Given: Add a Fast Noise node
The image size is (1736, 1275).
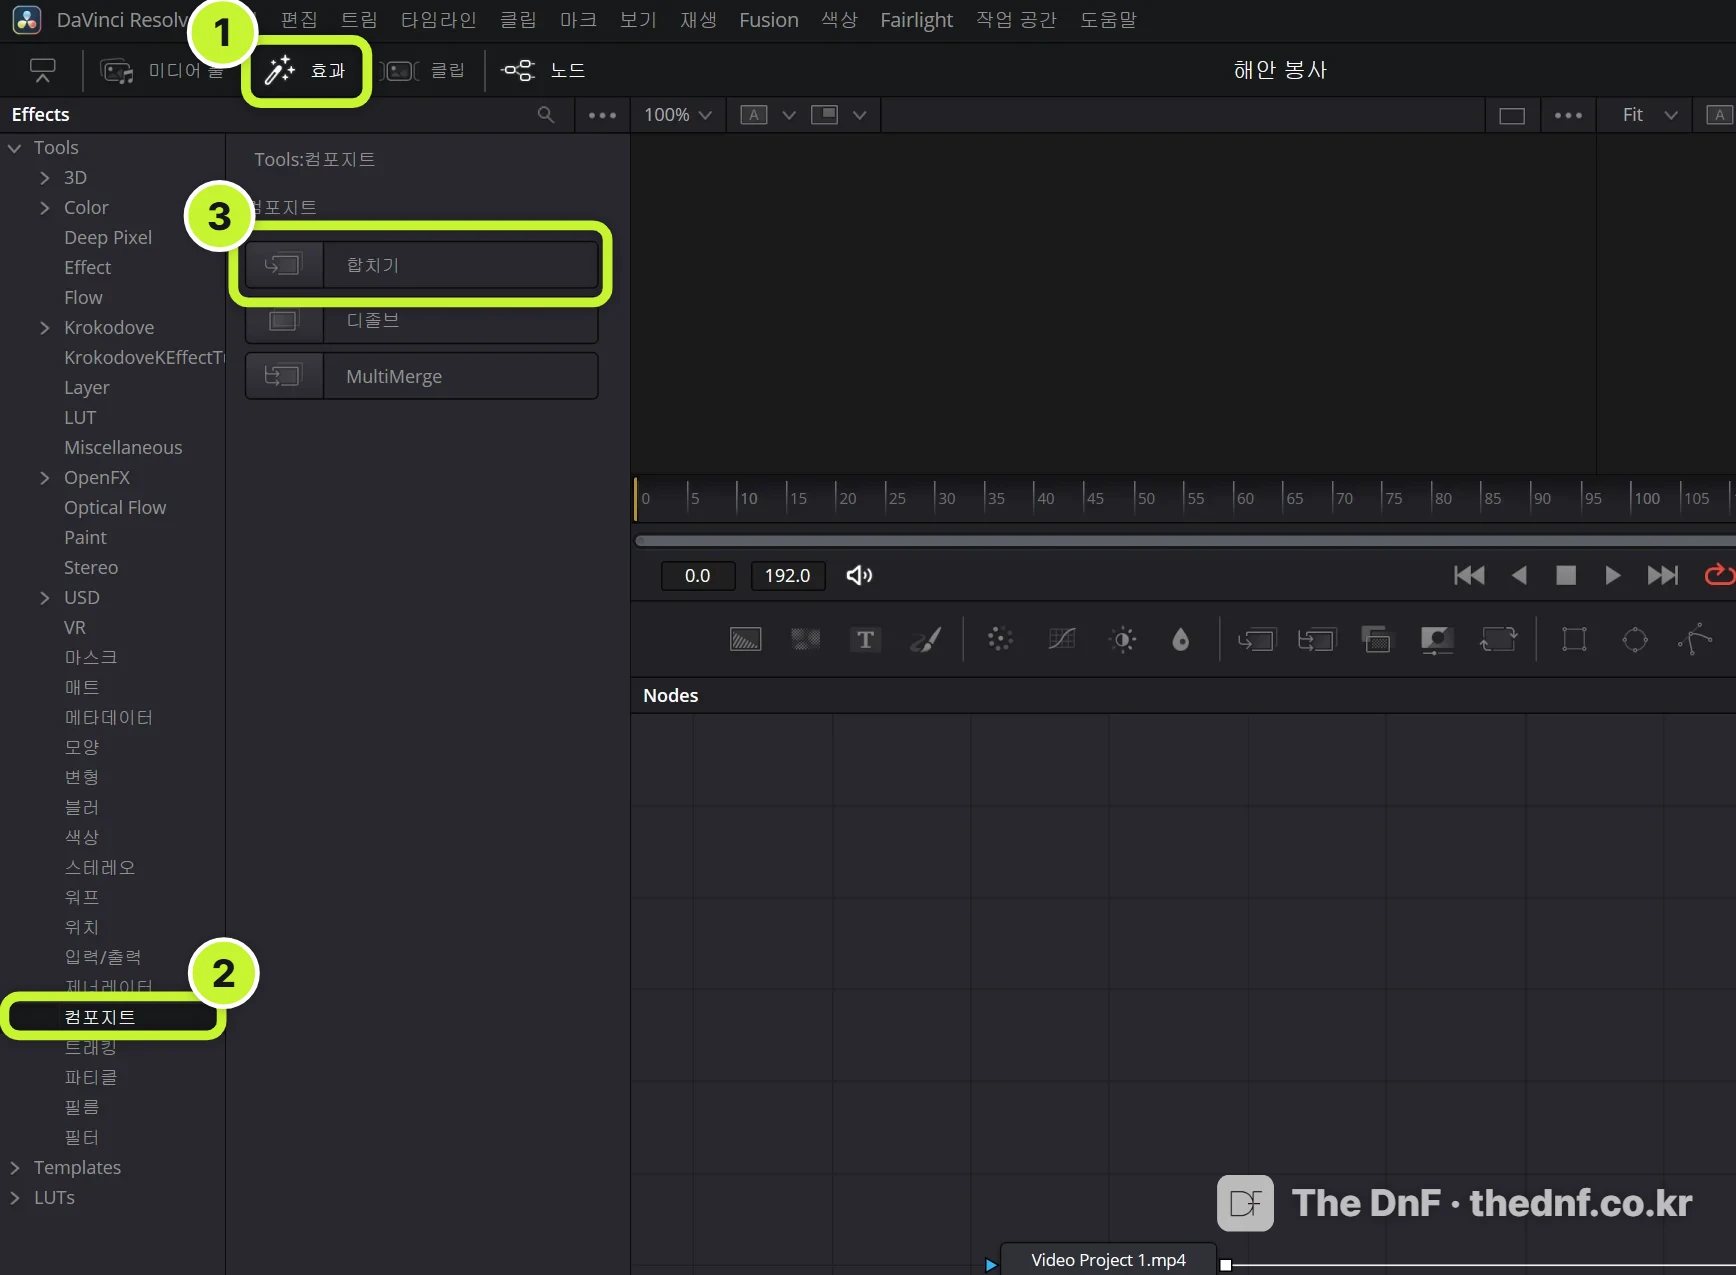Looking at the screenshot, I should (x=806, y=639).
